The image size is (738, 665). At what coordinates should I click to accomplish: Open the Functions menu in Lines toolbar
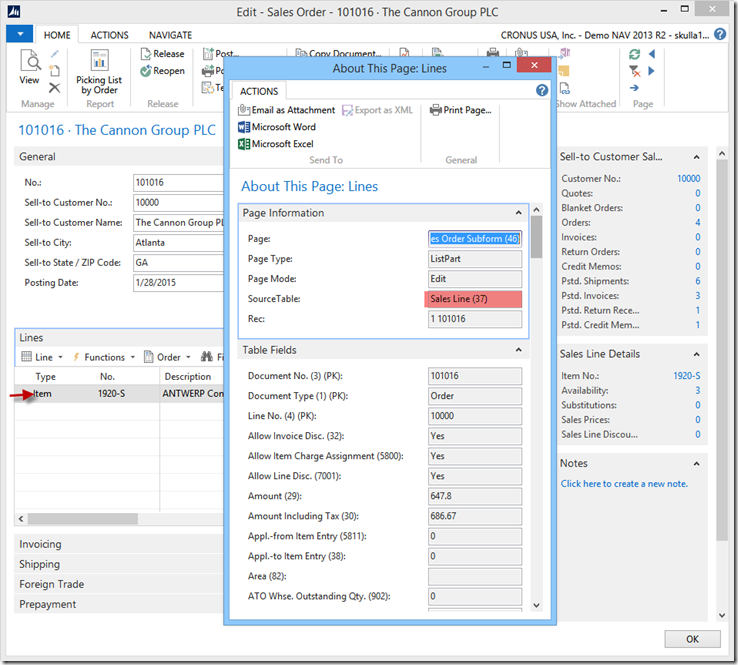pos(104,357)
